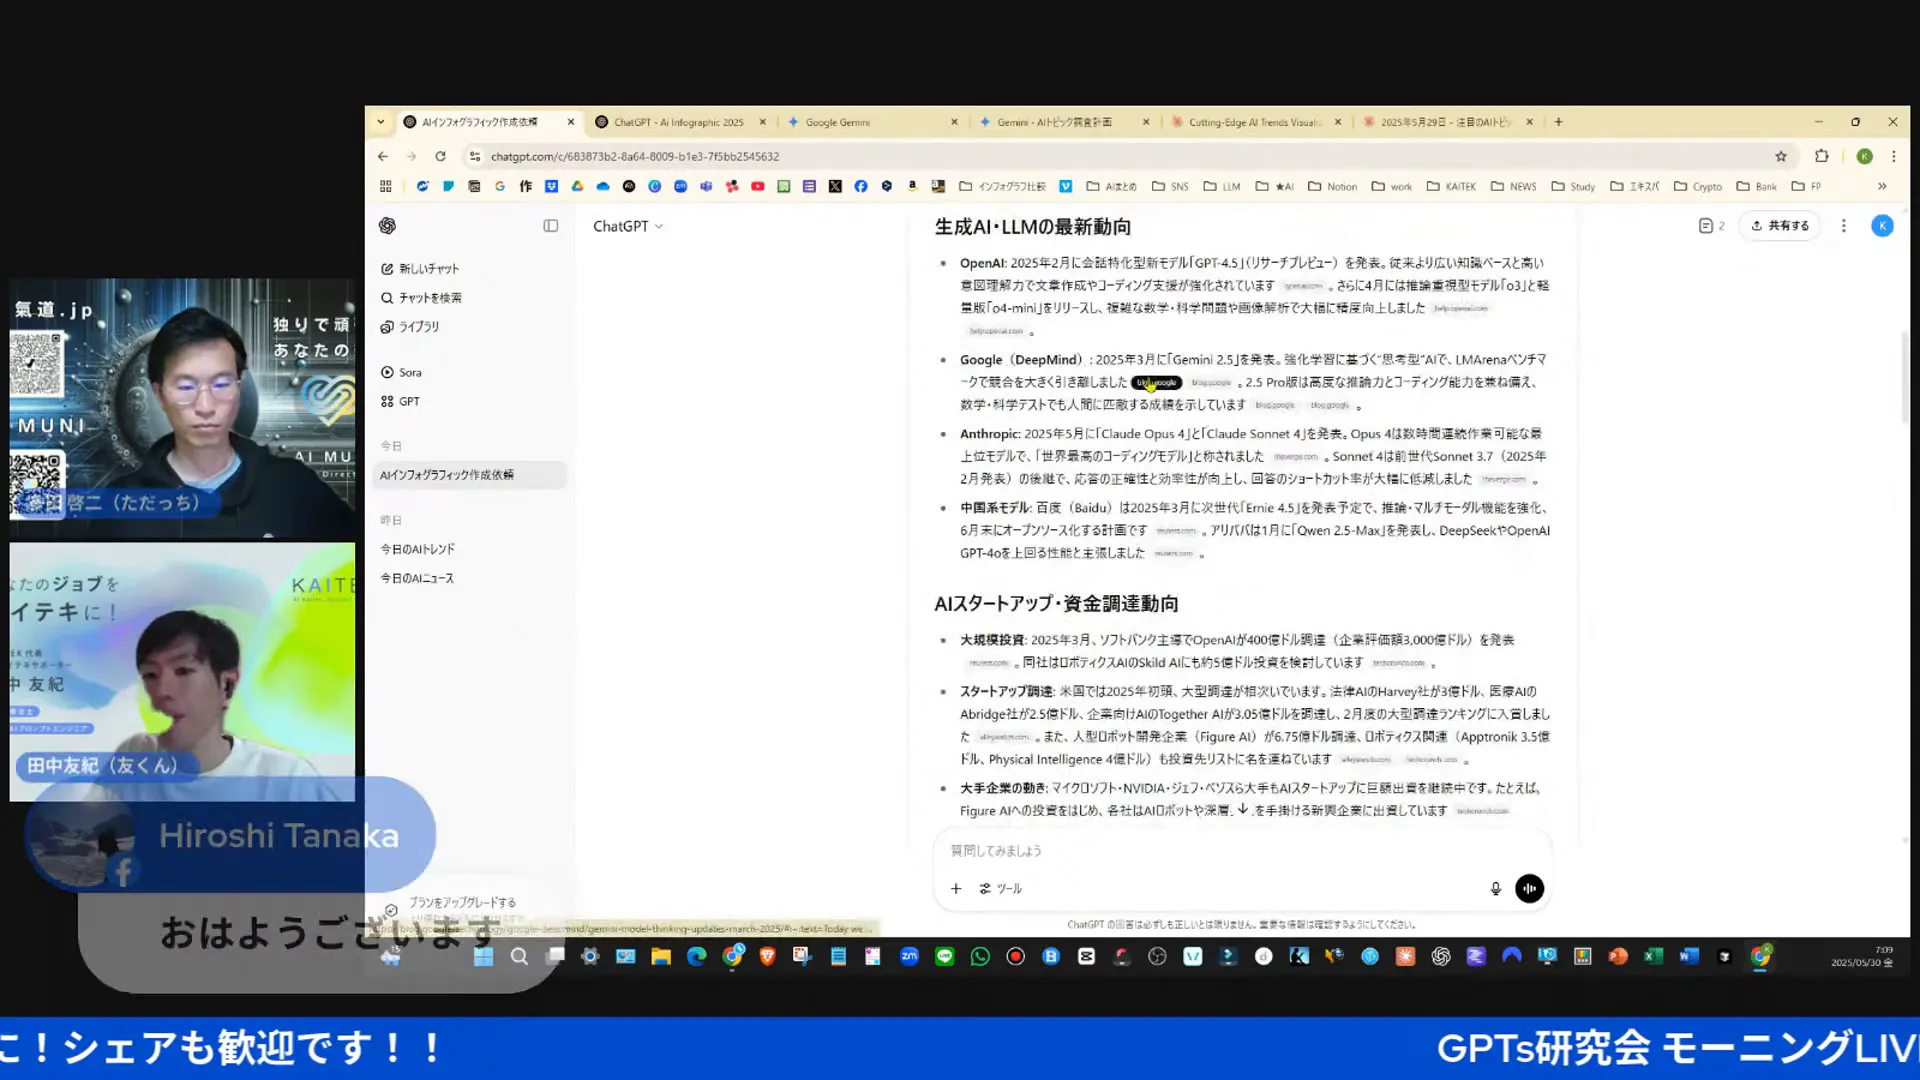Open the Windows Start button

click(483, 957)
